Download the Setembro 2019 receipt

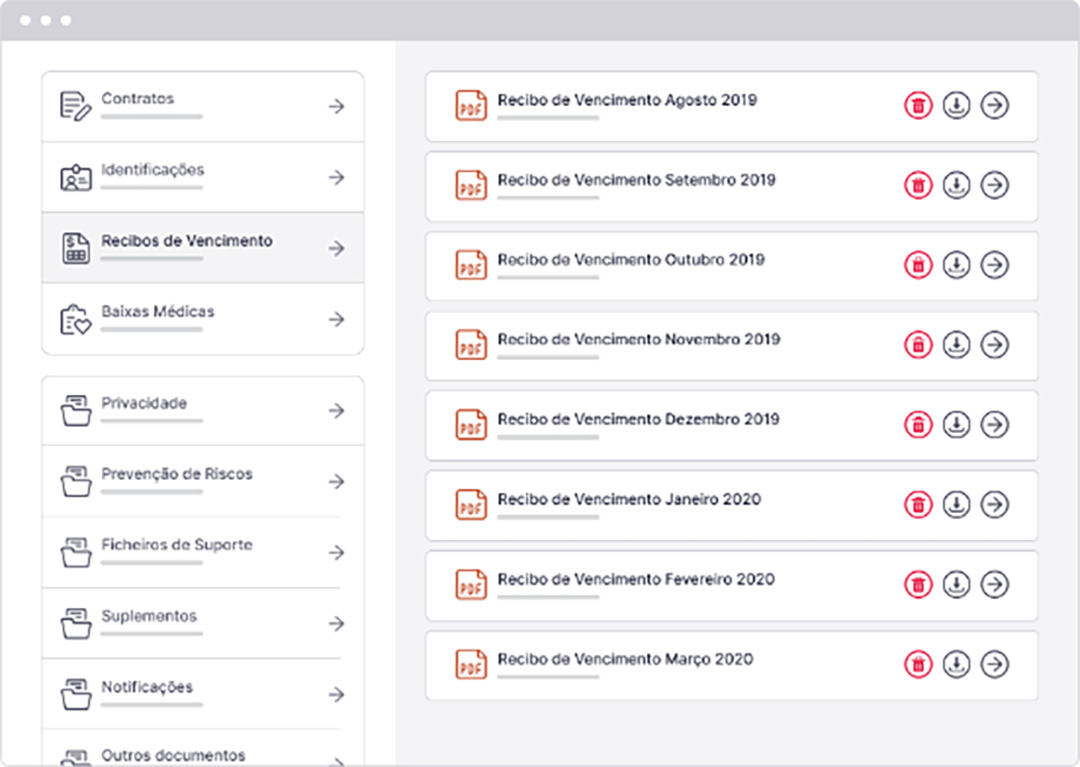click(957, 185)
